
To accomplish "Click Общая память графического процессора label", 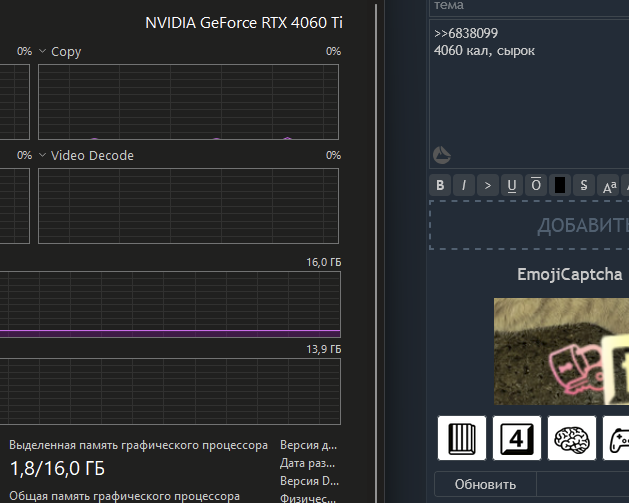I will pos(124,496).
